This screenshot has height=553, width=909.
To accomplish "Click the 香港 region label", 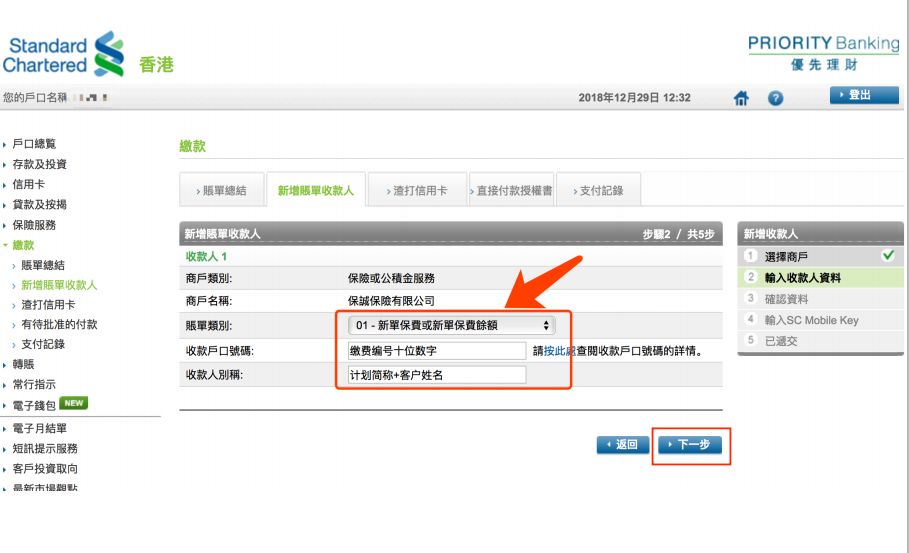I will 157,64.
